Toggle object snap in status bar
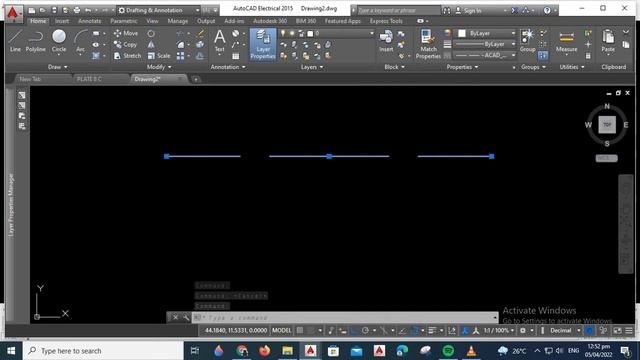The image size is (640, 360). [x=414, y=331]
